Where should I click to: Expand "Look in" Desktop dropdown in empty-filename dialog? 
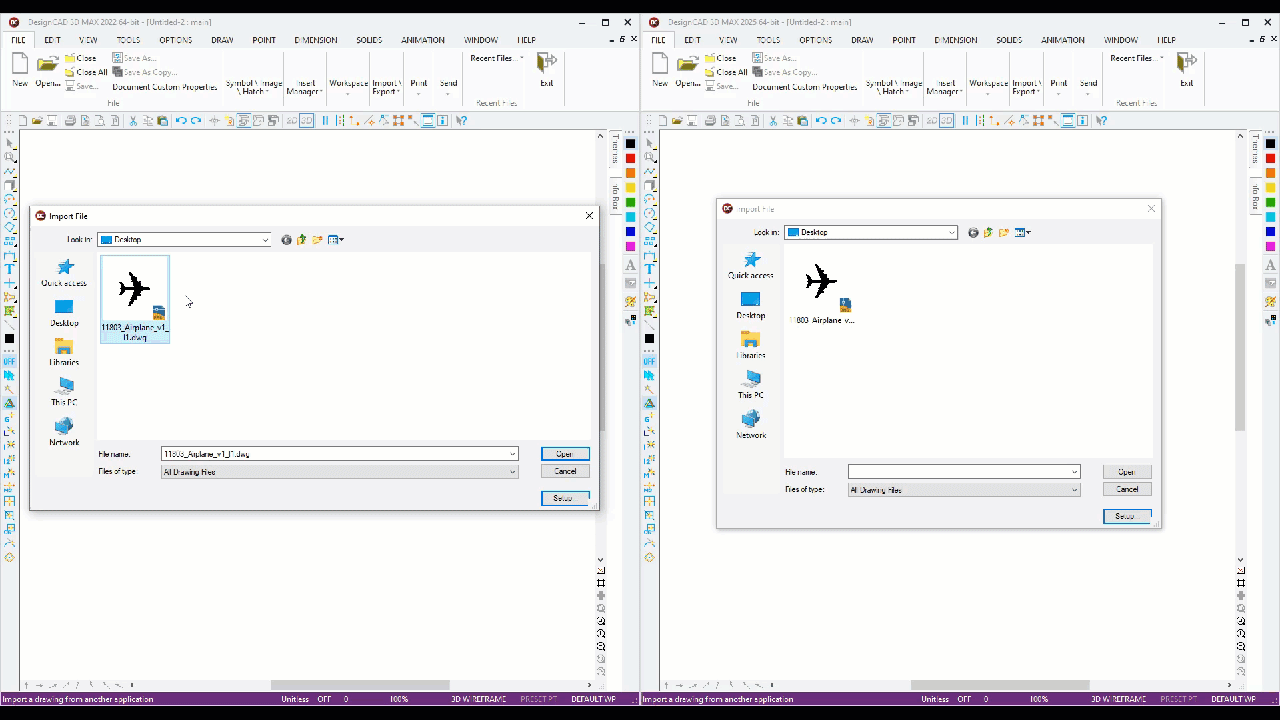click(952, 232)
